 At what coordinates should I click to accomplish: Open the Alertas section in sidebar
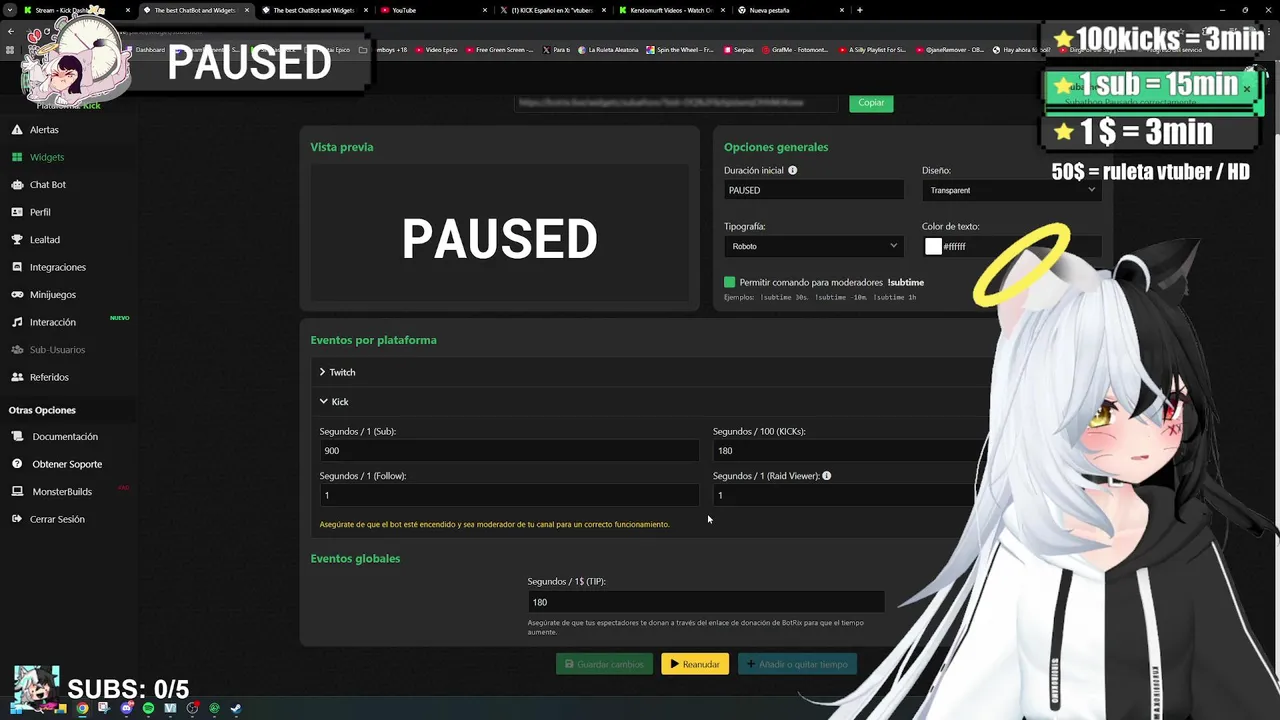tap(44, 130)
